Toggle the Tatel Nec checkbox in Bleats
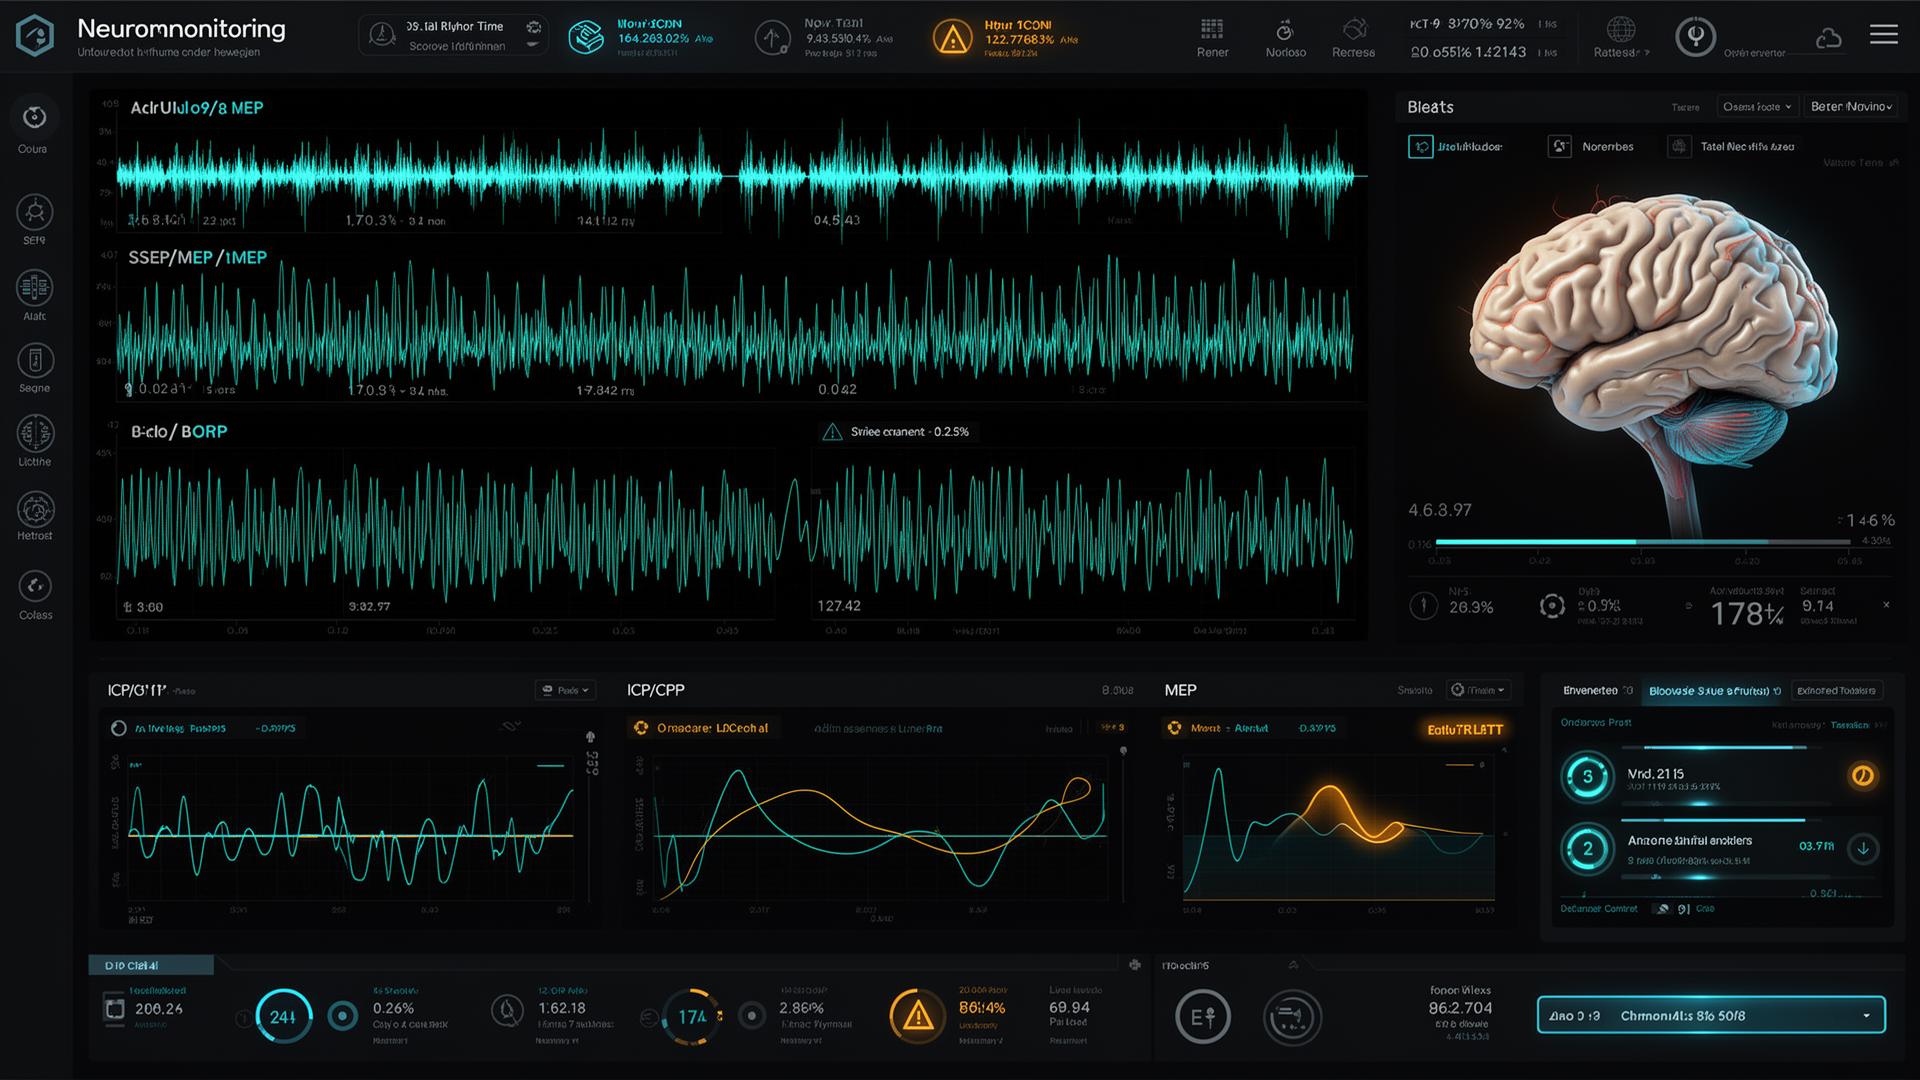 pos(1679,147)
